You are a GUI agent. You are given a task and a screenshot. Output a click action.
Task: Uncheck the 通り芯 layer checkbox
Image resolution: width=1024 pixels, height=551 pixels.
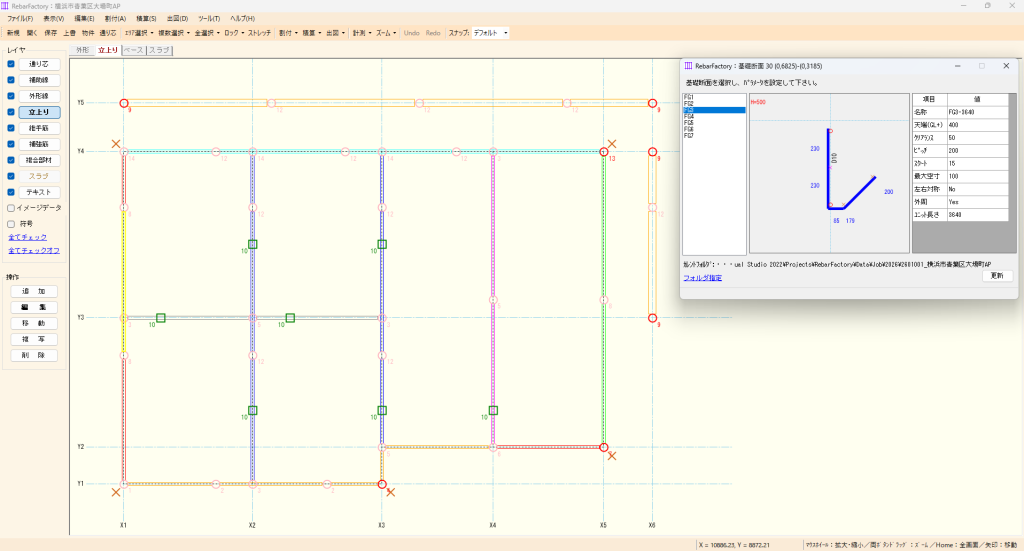(x=11, y=64)
